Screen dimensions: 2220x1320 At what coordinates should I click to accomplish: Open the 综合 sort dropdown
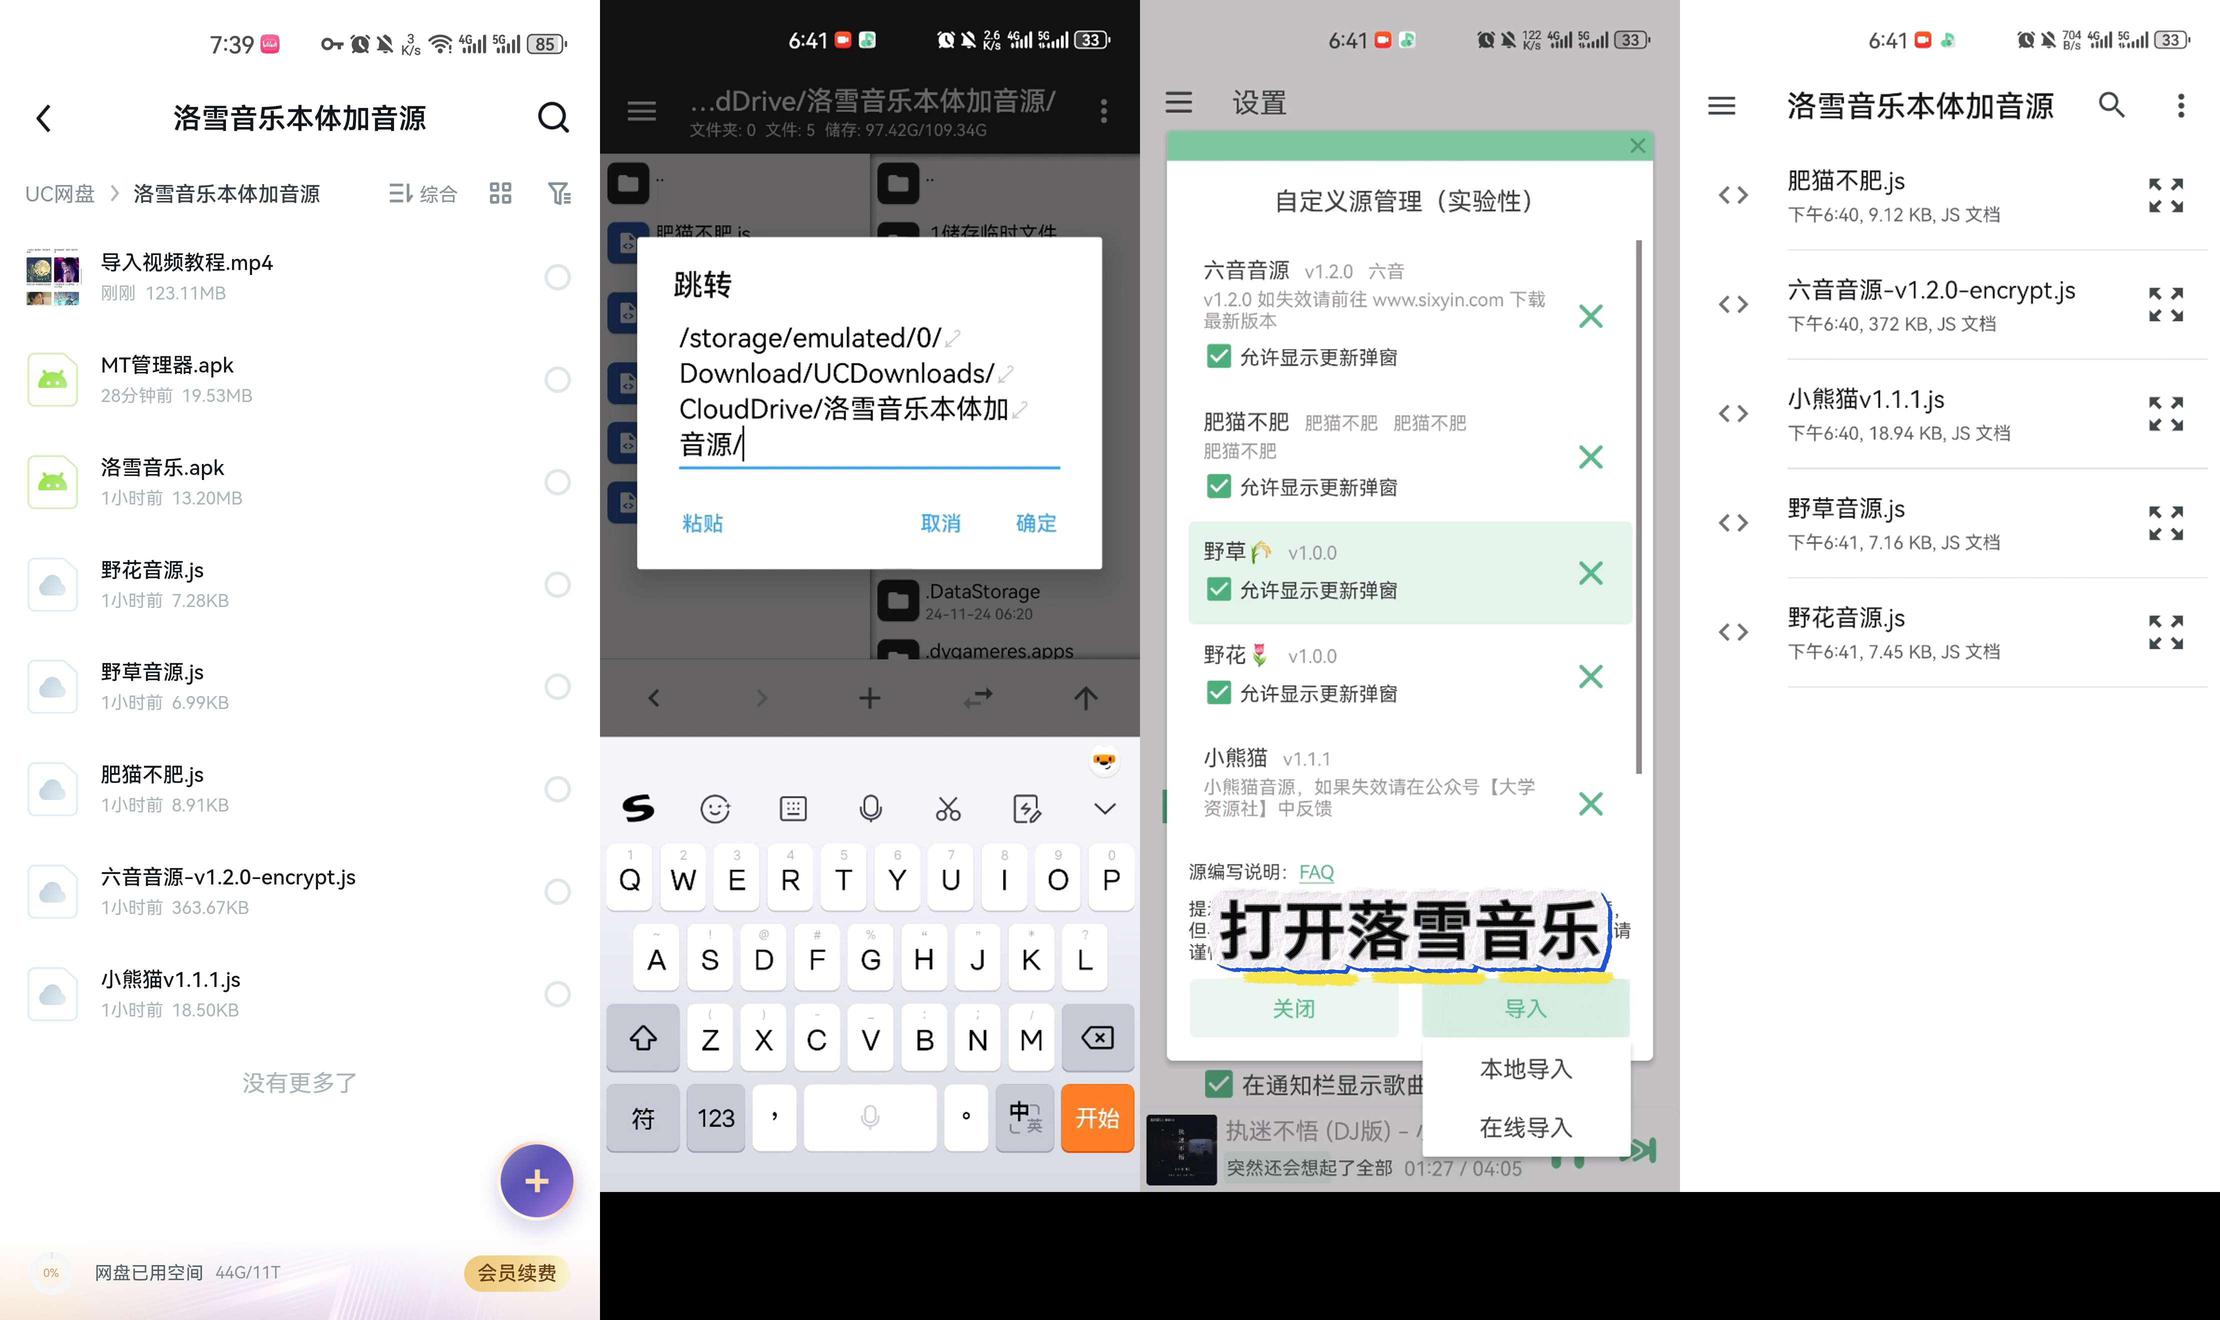click(423, 193)
